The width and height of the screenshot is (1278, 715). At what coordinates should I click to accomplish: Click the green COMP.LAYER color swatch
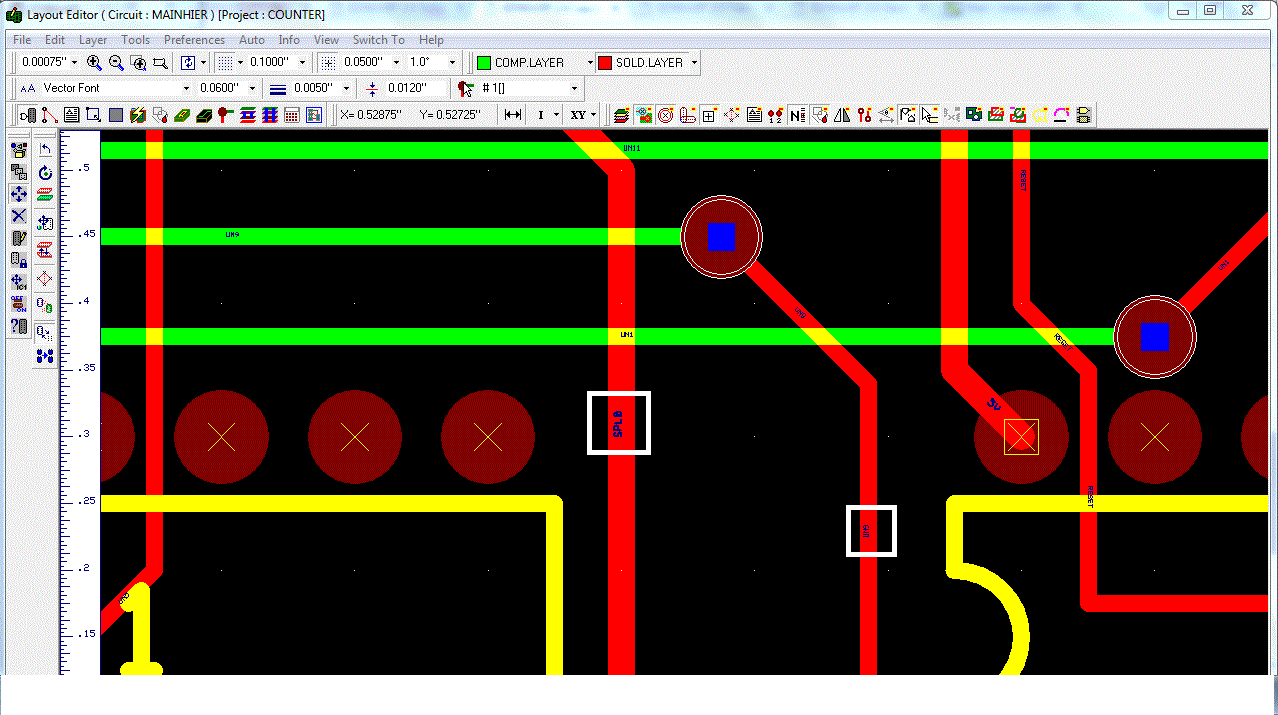pos(483,62)
